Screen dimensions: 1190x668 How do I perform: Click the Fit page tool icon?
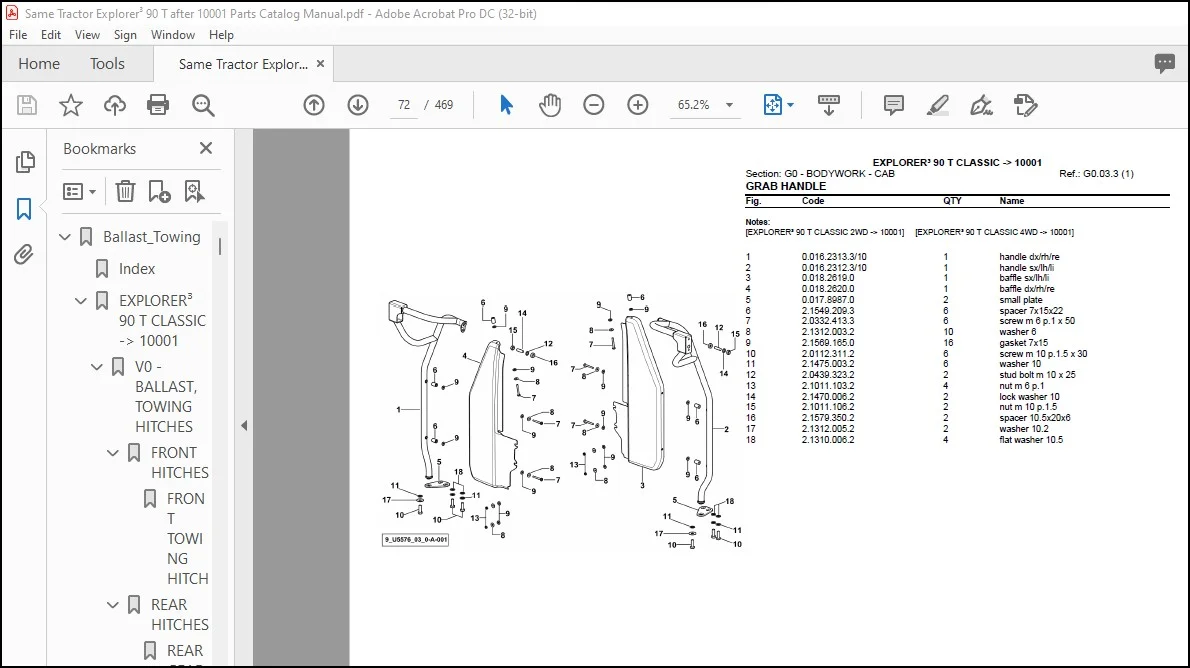[773, 105]
